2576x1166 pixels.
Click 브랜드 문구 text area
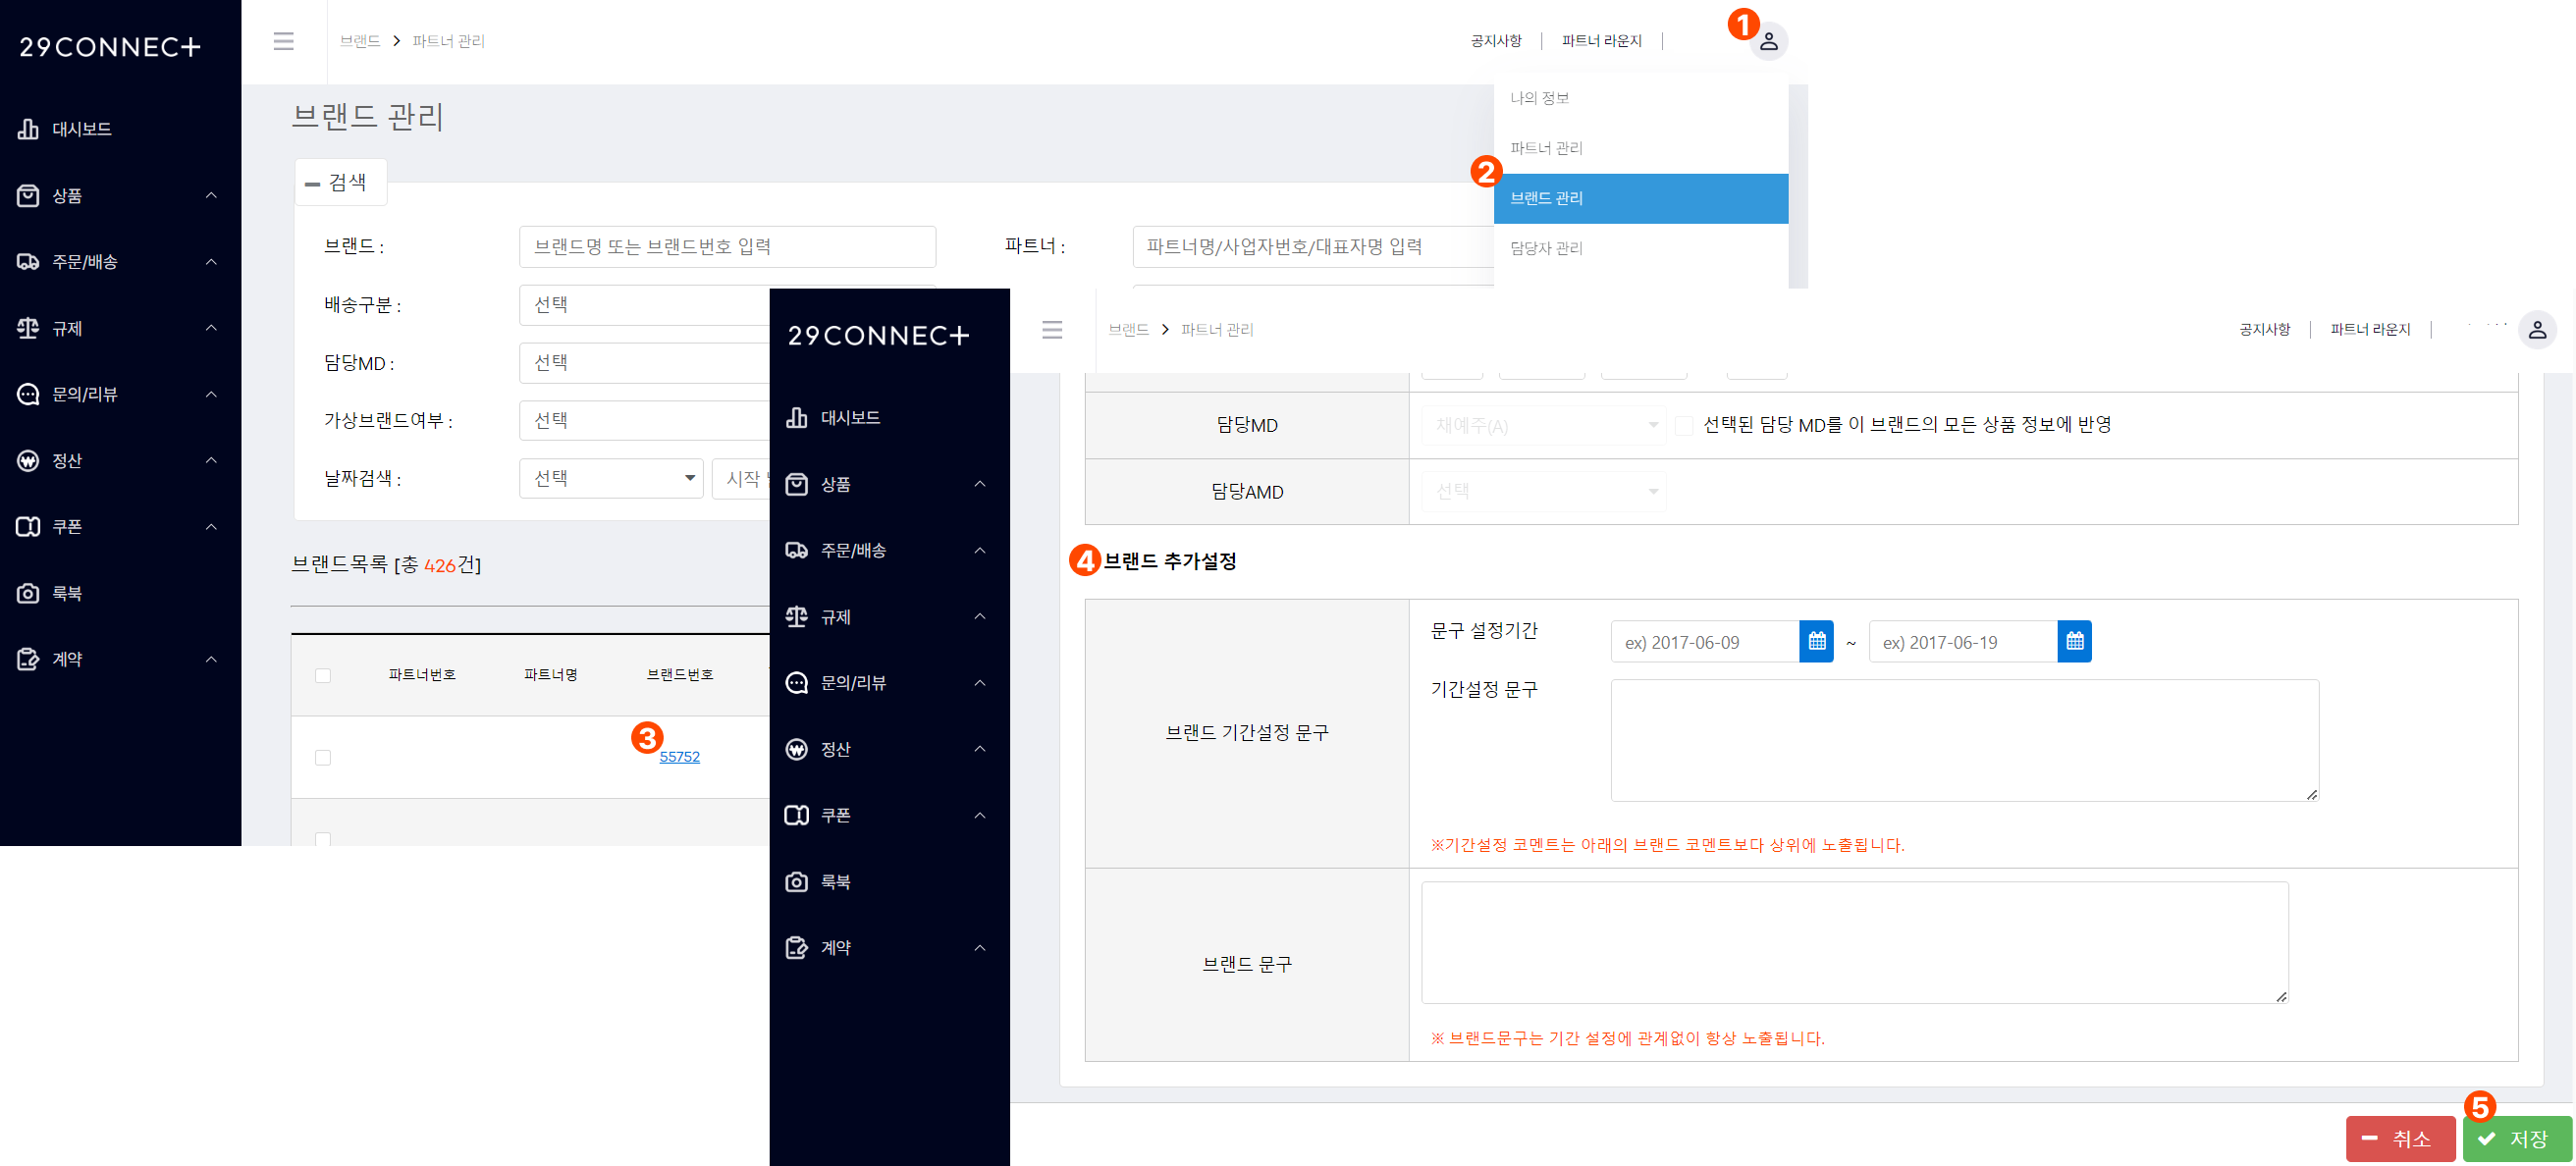[x=1854, y=942]
